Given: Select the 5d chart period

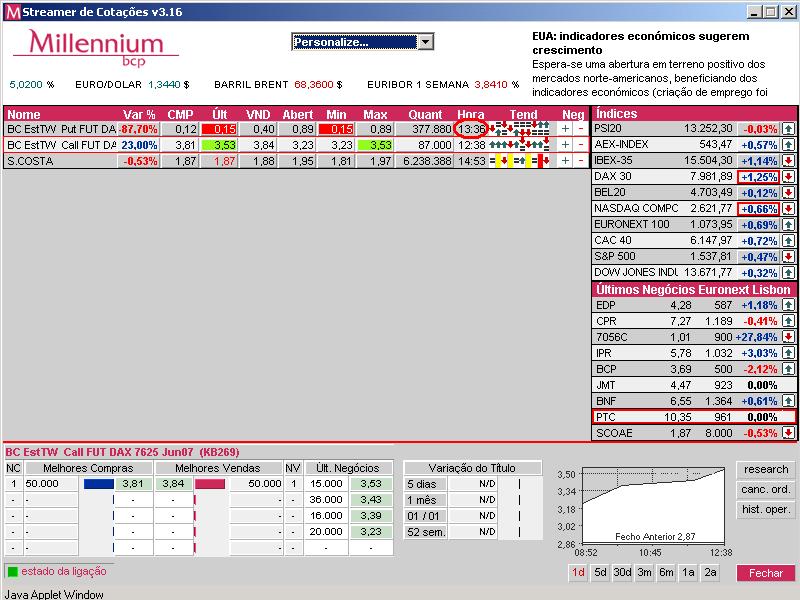Looking at the screenshot, I should point(601,572).
